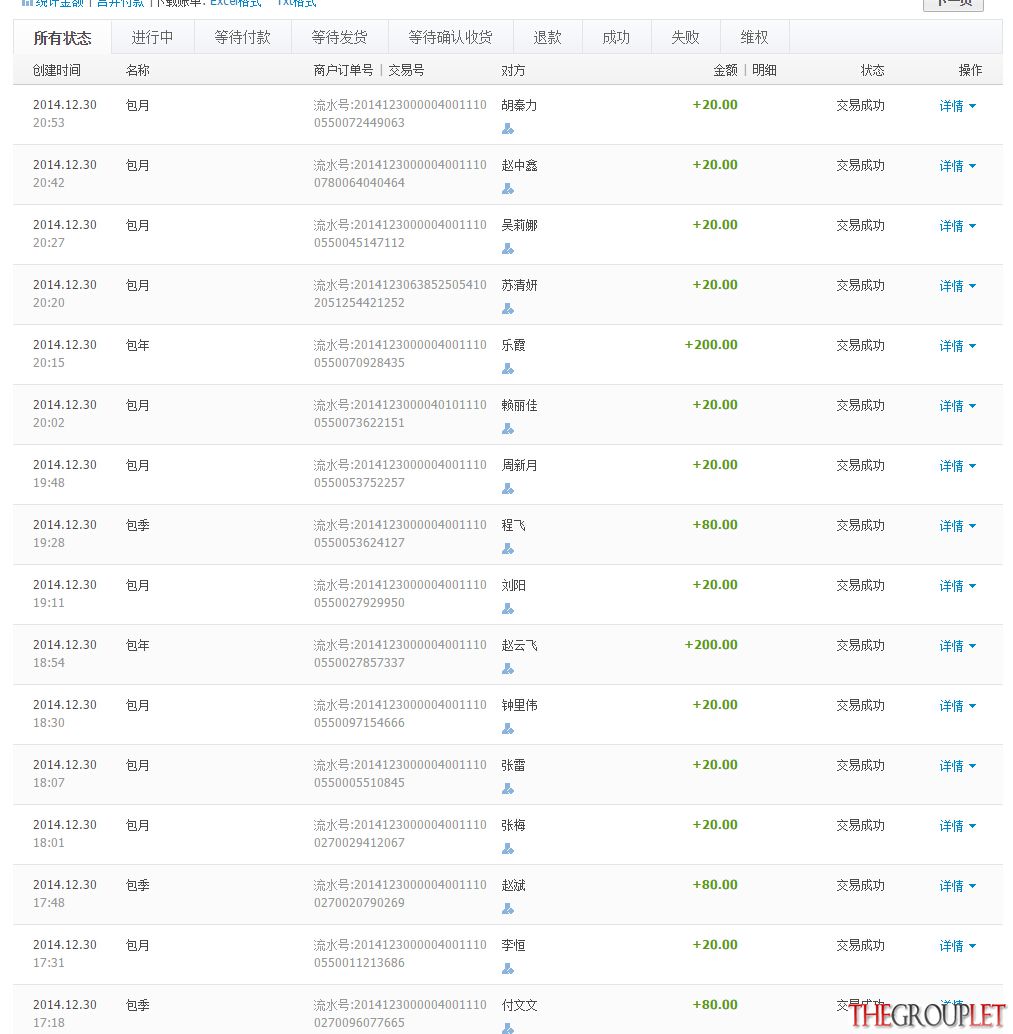Click the user icon under 刘阳

tap(507, 609)
